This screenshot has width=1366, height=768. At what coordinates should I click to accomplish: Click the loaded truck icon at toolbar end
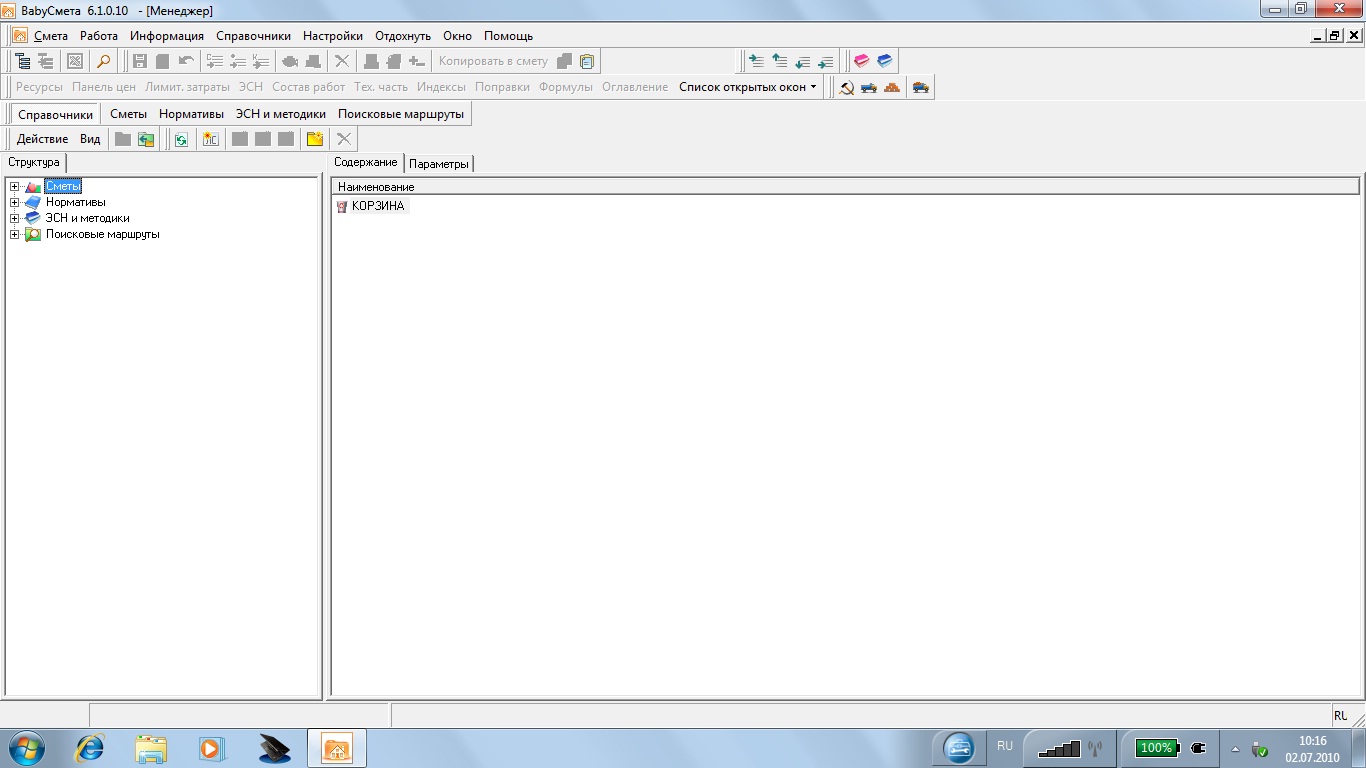(x=921, y=87)
